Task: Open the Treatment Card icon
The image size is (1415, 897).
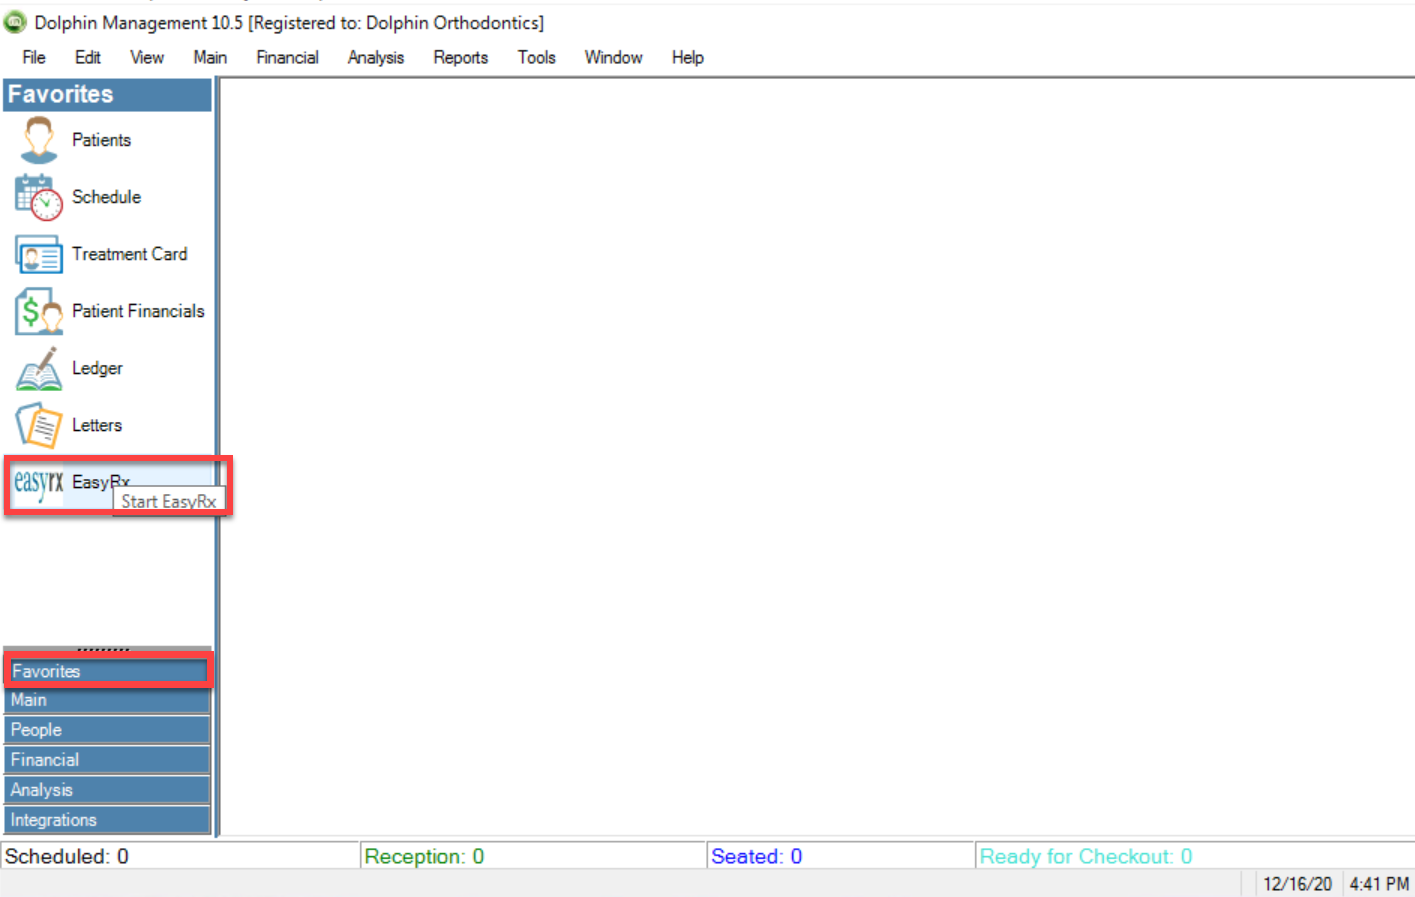Action: (39, 254)
